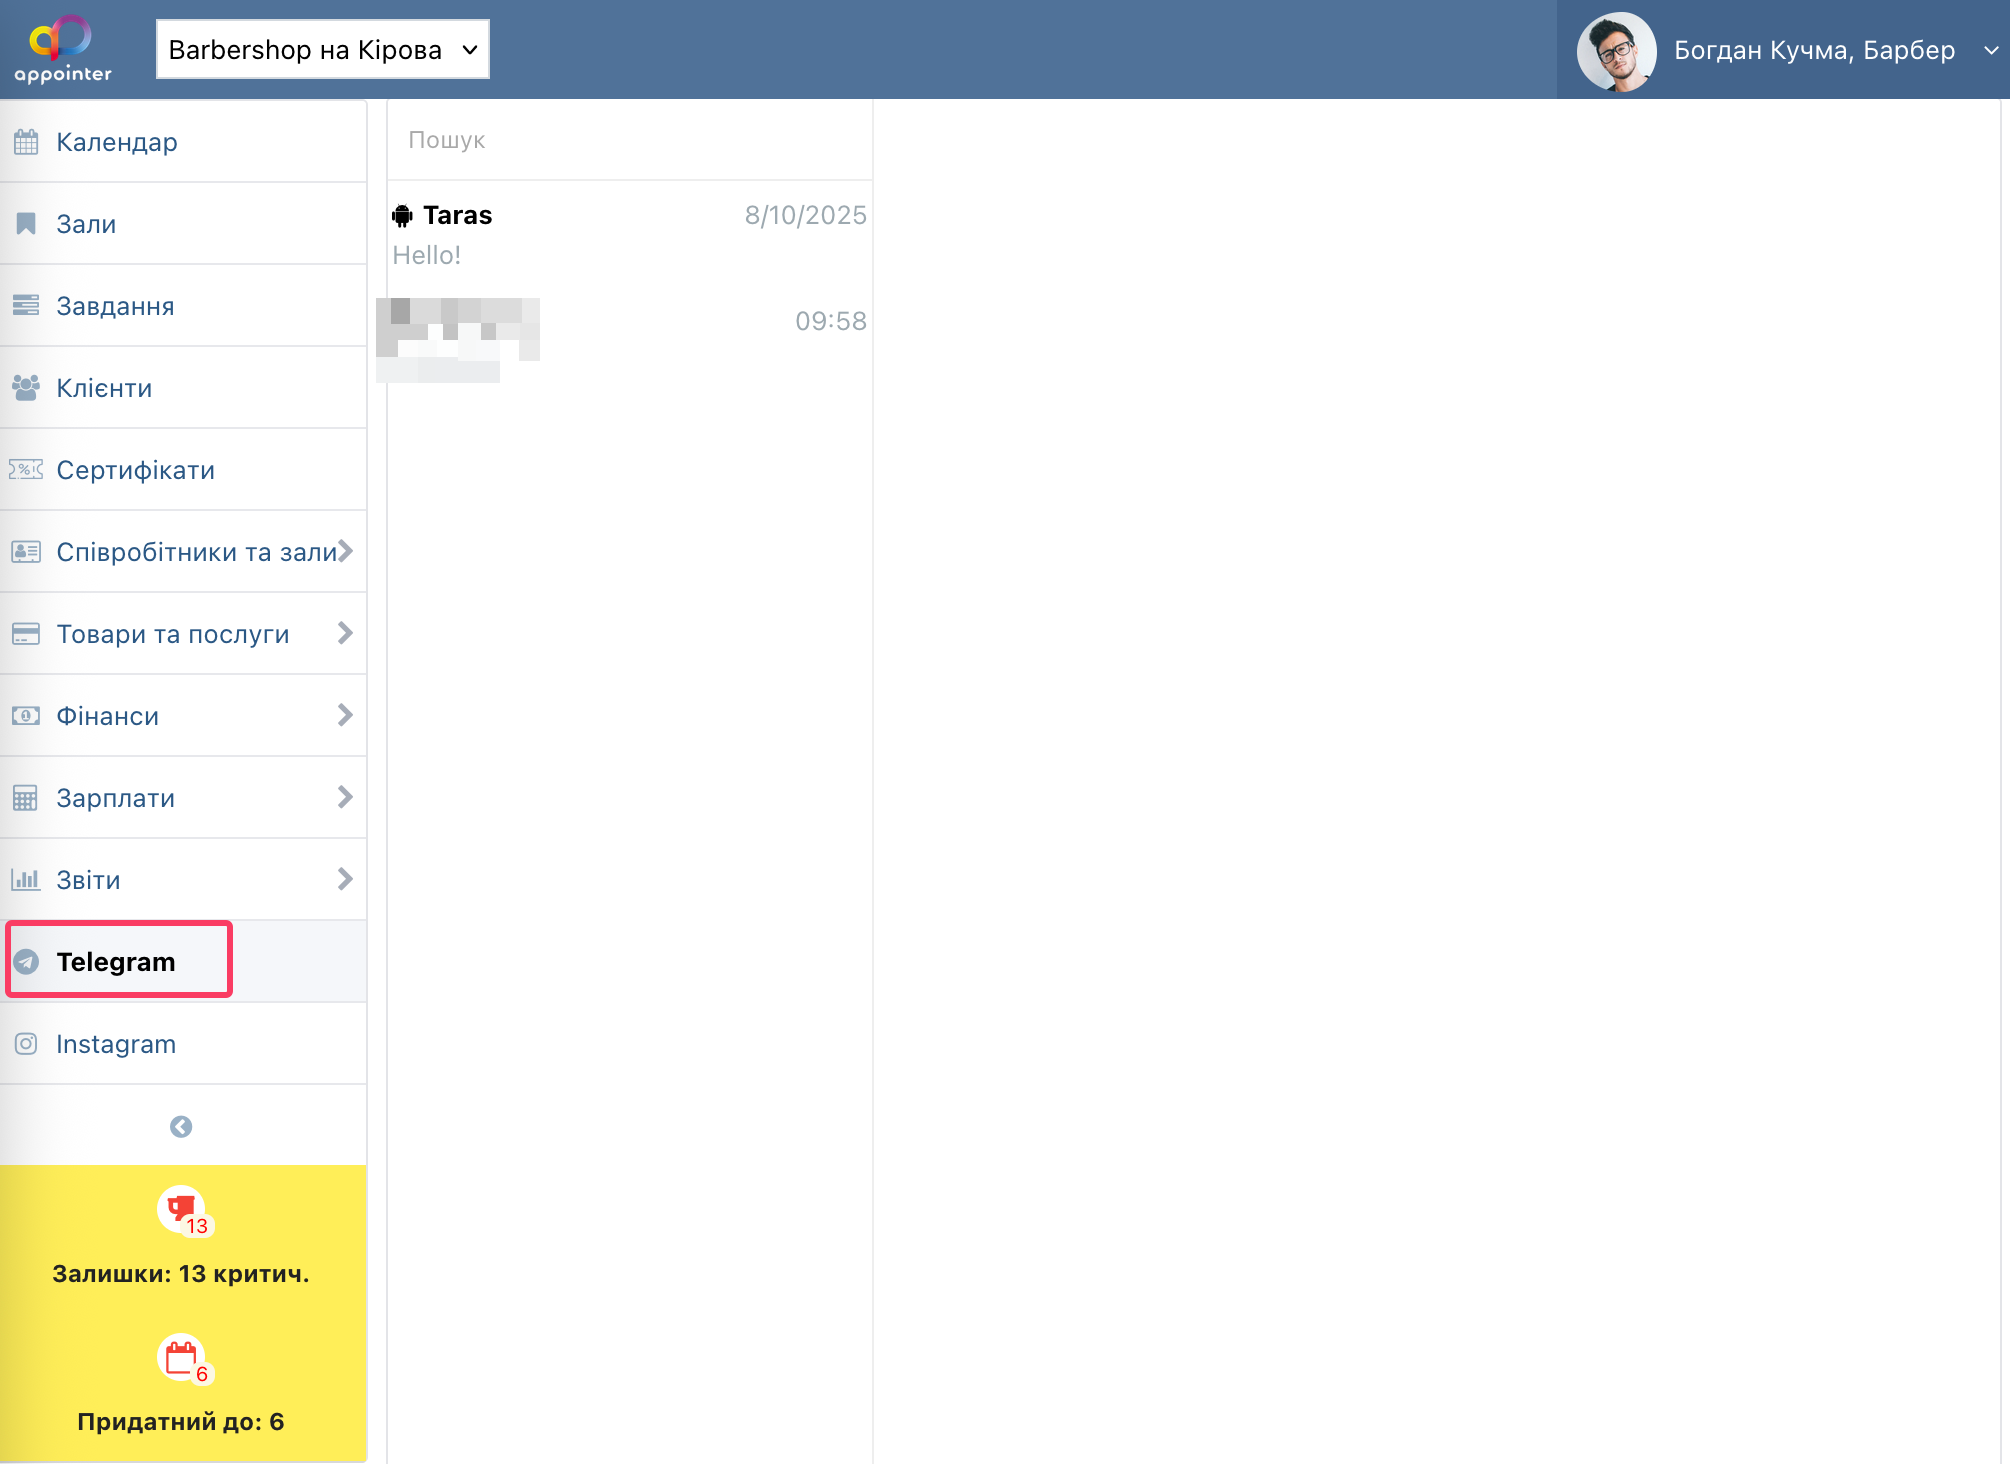Open the Barbershop на Кірова location dropdown
Viewport: 2010px width, 1464px height.
click(x=322, y=50)
